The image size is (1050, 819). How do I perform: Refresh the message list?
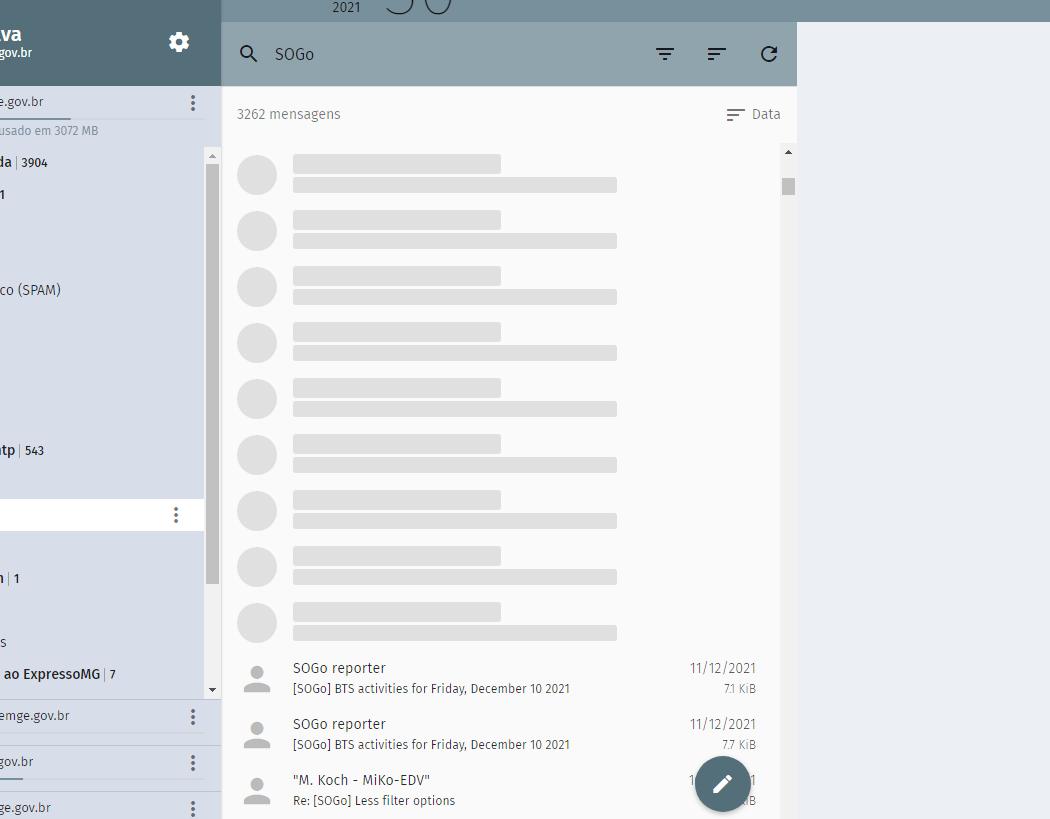coord(768,54)
